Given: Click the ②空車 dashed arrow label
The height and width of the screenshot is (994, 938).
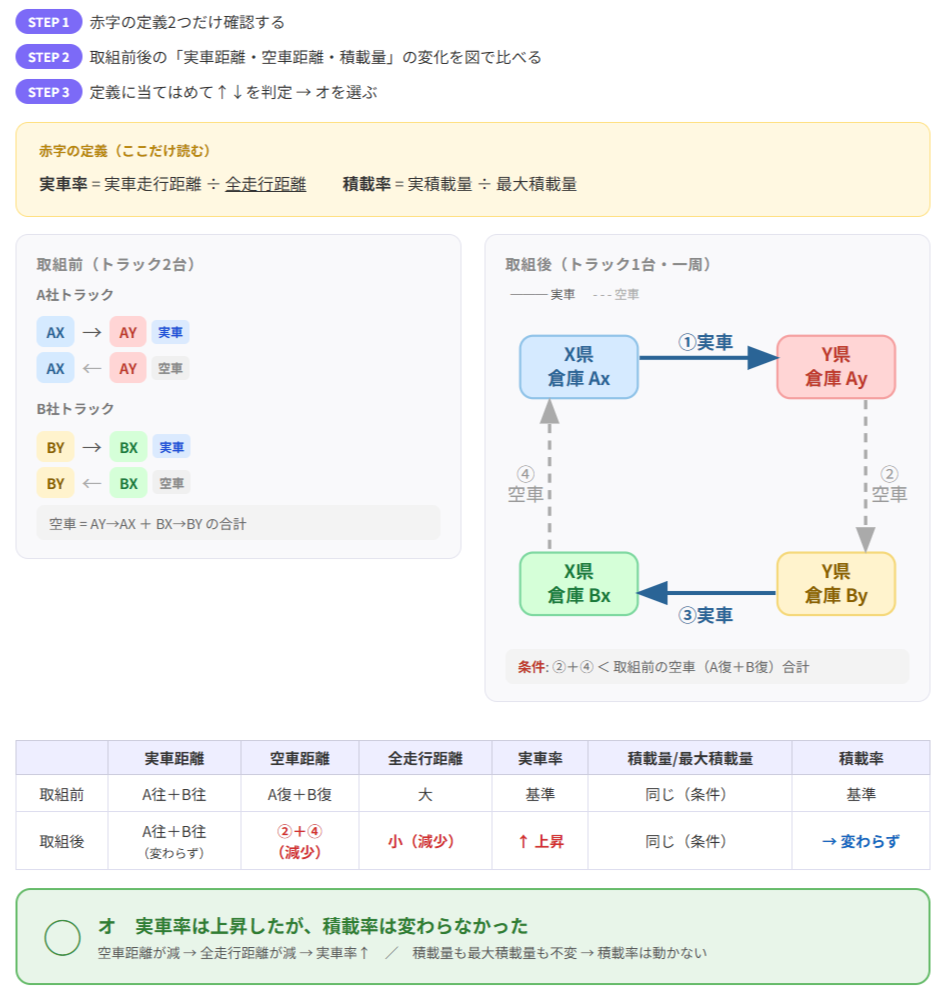Looking at the screenshot, I should 889,484.
